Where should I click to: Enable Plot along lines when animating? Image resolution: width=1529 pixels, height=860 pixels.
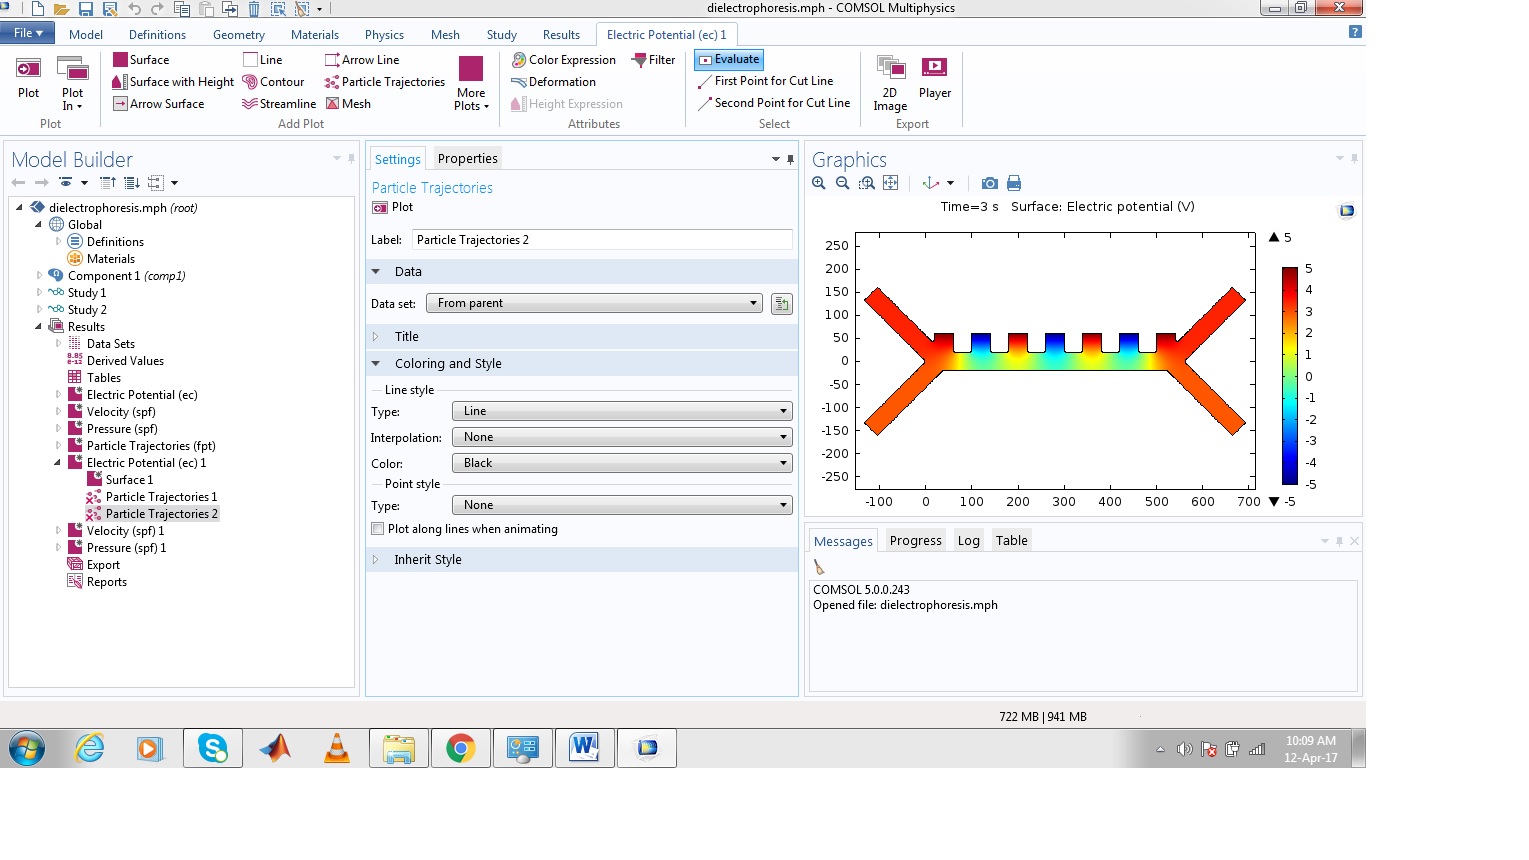coord(378,529)
